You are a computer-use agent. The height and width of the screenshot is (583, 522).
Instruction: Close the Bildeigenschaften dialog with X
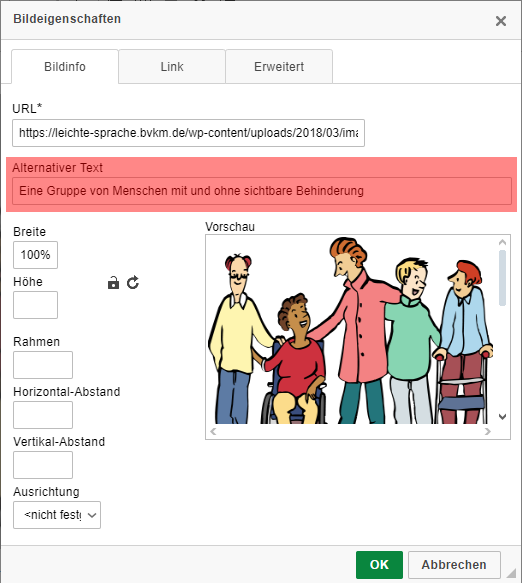tap(501, 21)
